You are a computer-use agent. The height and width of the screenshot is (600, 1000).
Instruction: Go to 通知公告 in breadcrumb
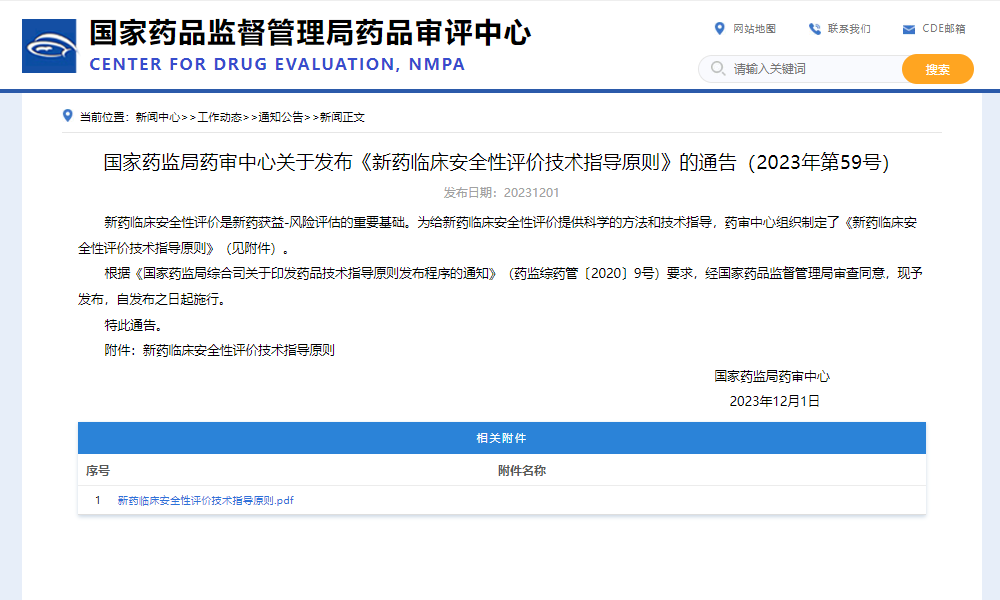tap(281, 117)
